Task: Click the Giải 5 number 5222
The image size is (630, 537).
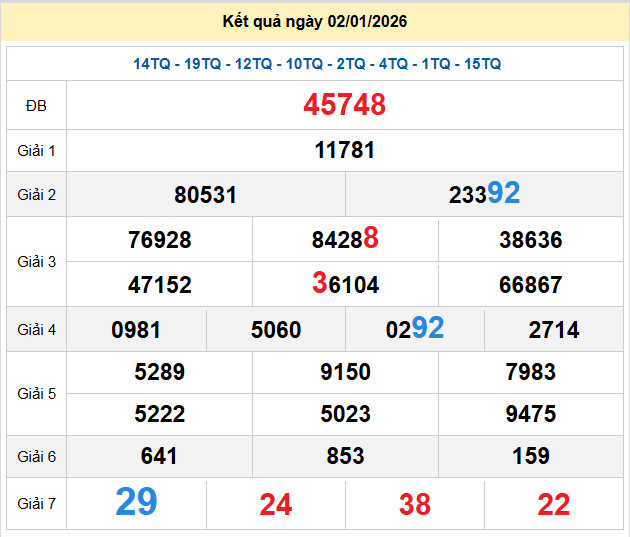Action: [159, 413]
